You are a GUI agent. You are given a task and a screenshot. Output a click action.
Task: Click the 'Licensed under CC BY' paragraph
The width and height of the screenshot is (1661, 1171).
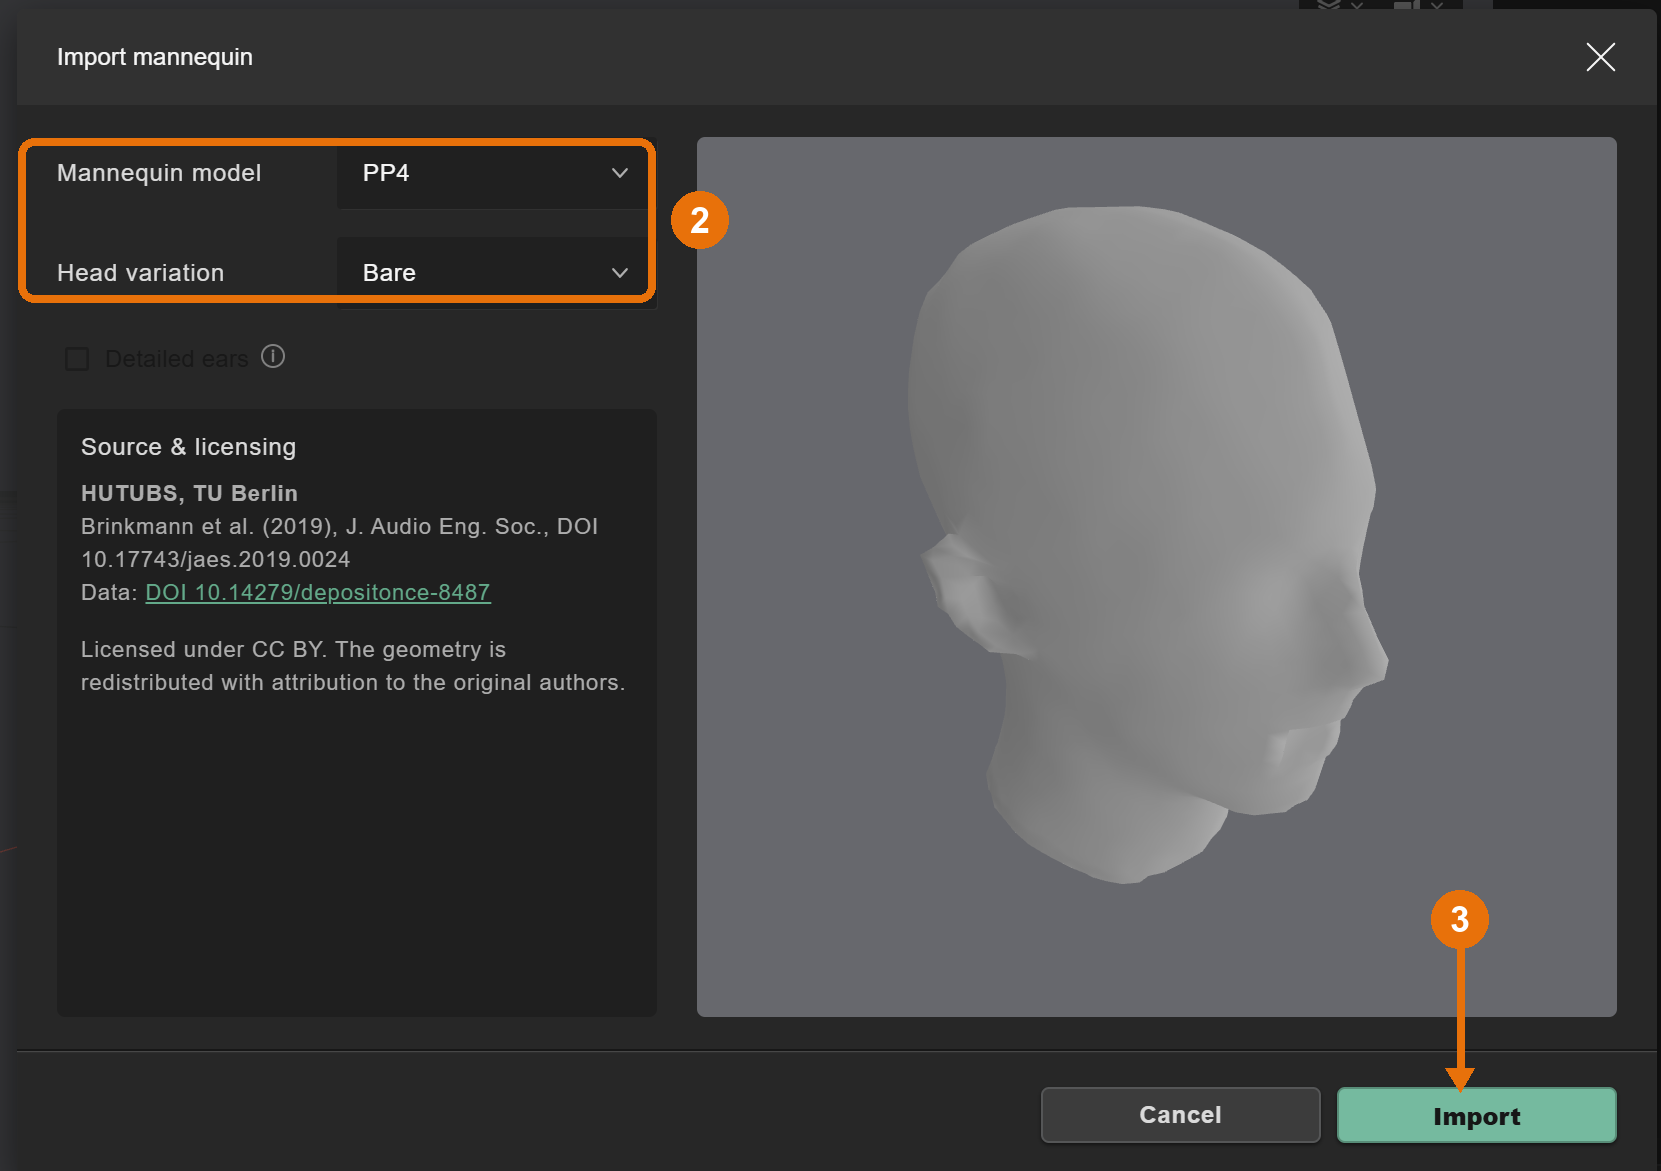353,666
